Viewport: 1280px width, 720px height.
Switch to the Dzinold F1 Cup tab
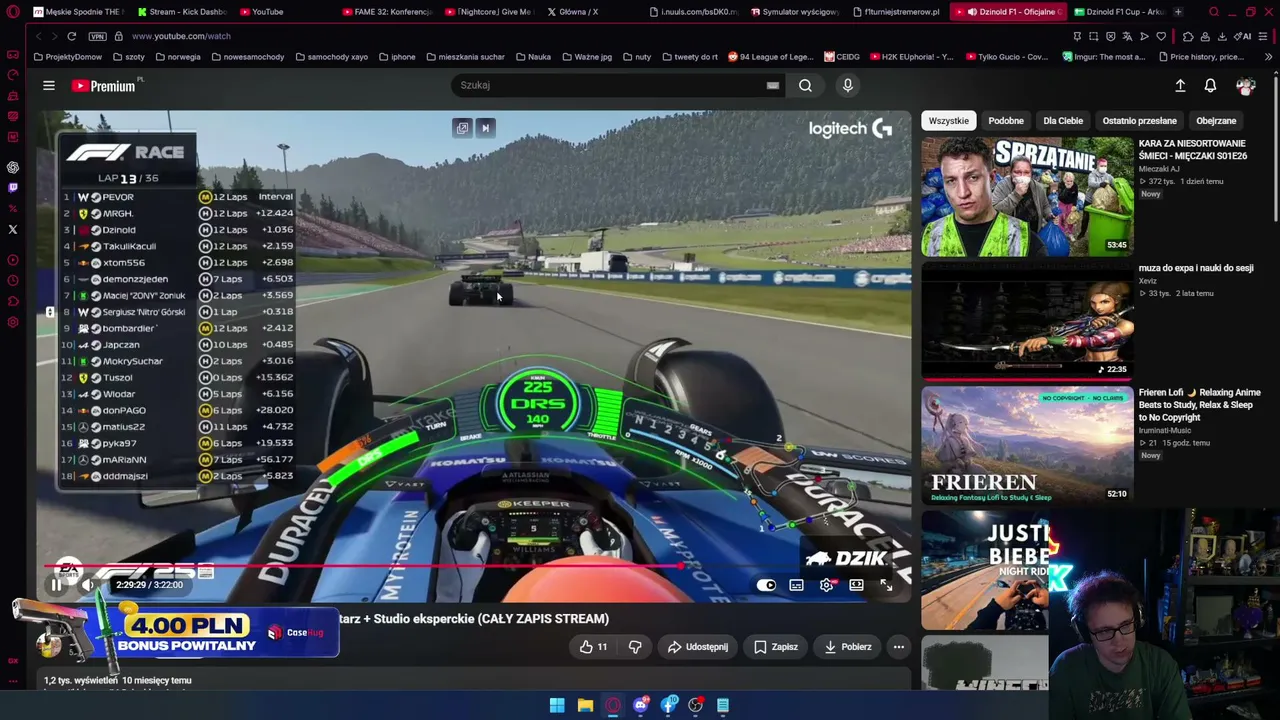click(x=1118, y=12)
